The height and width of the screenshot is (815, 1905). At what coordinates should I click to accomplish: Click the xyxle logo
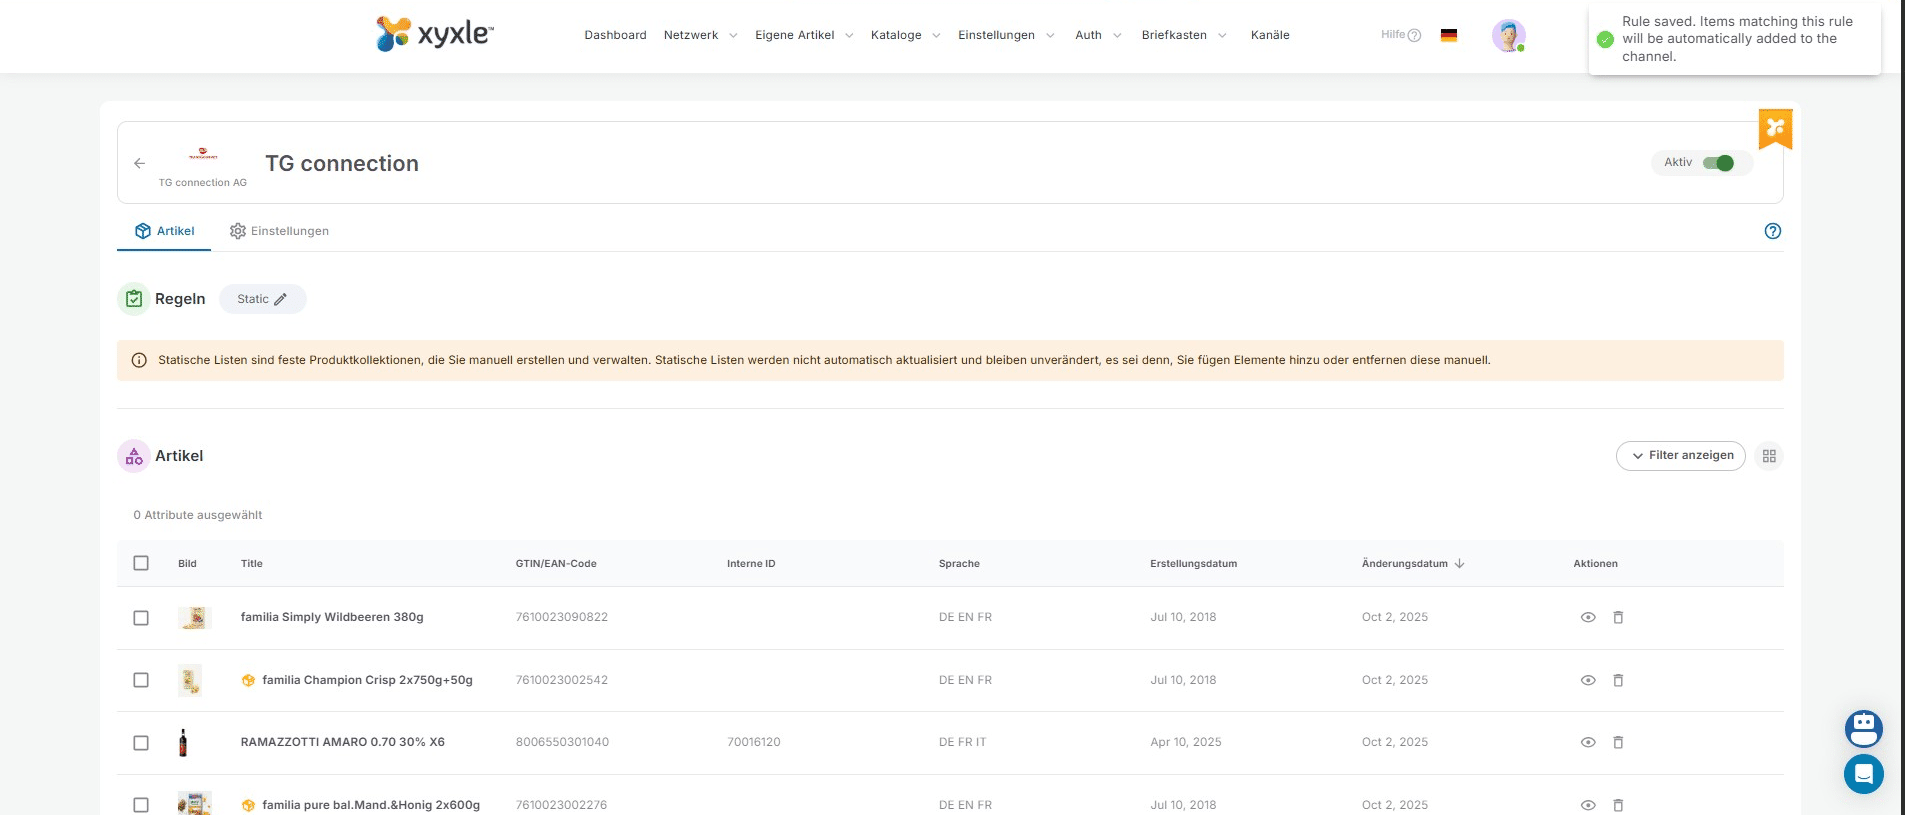pos(434,34)
